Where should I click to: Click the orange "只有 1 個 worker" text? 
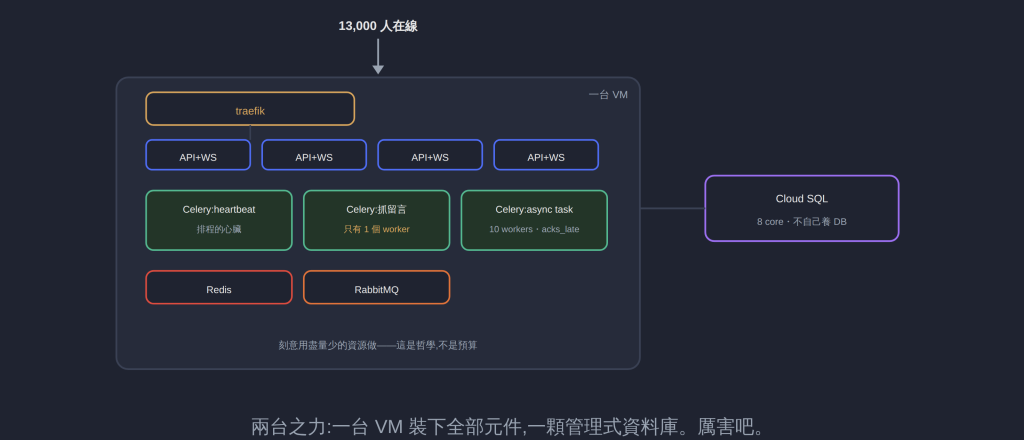376,229
